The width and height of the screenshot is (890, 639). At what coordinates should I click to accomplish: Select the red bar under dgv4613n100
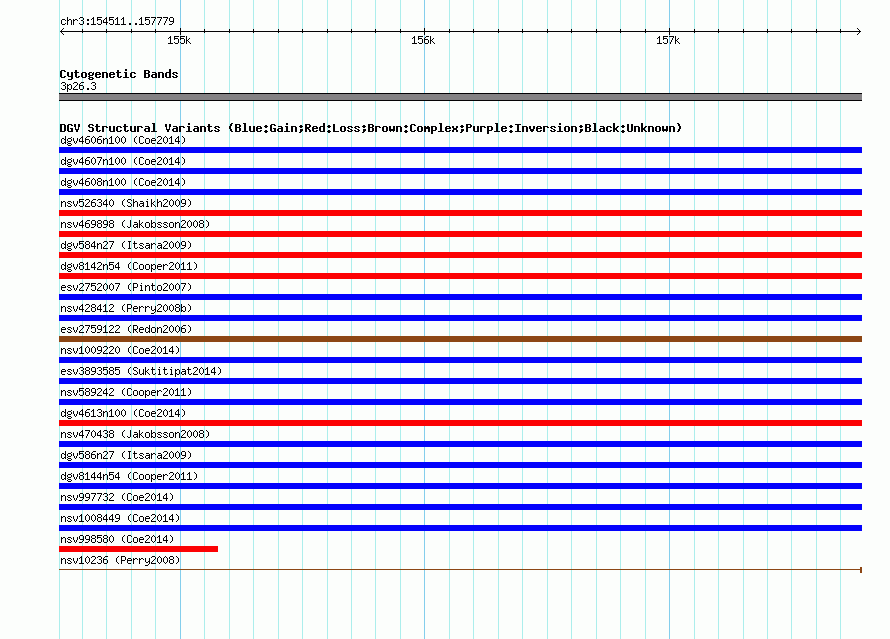click(x=460, y=423)
